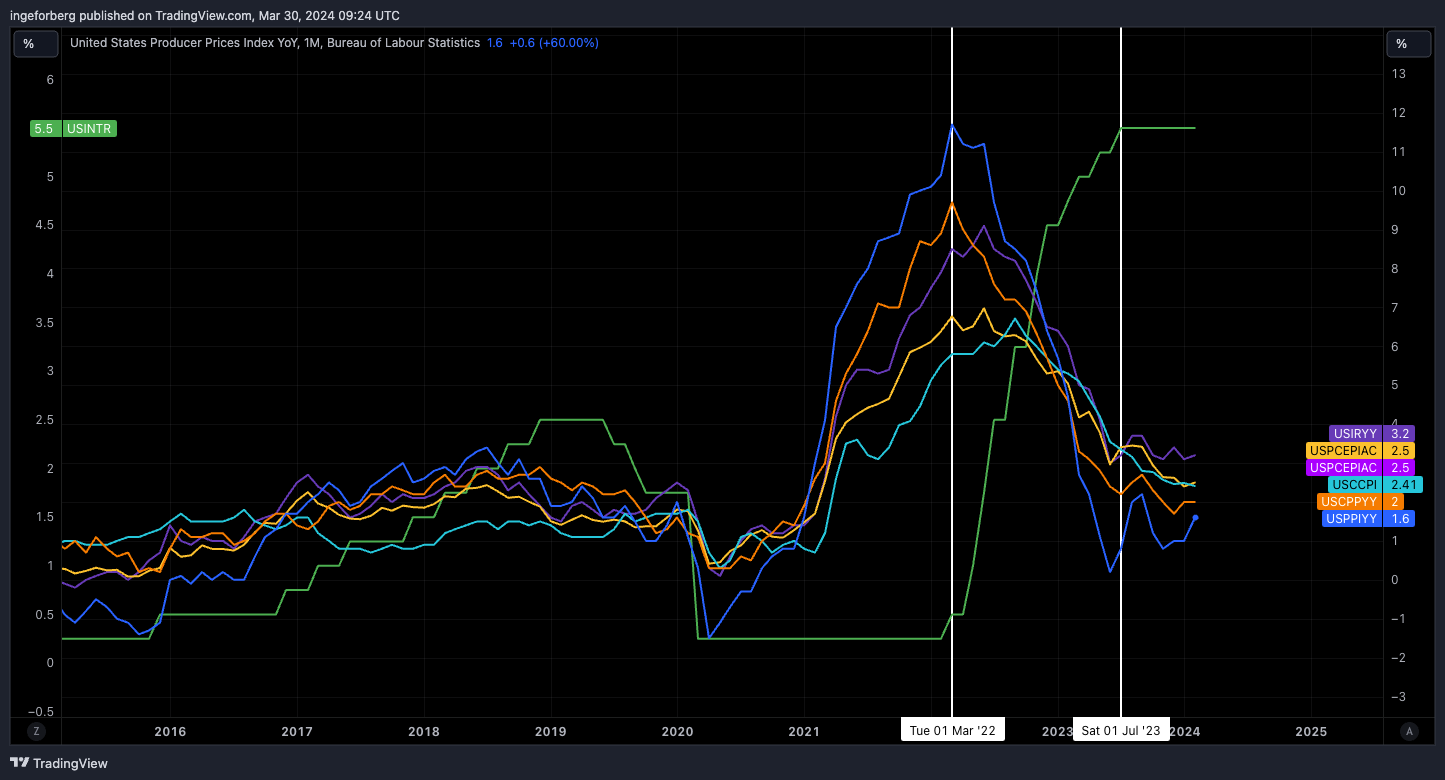Image resolution: width=1445 pixels, height=780 pixels.
Task: Select the USIRYY 3.2 price label
Action: click(1371, 434)
